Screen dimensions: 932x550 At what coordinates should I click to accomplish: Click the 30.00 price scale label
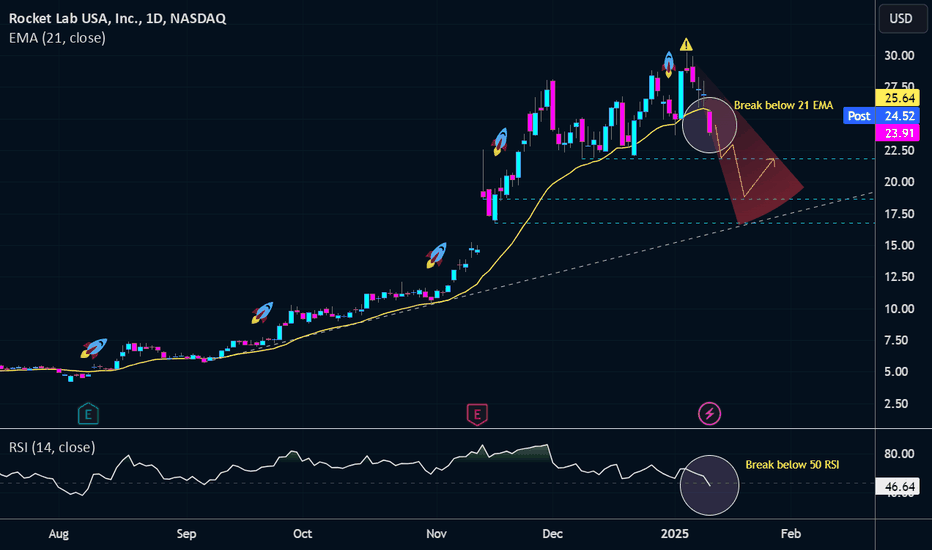[x=899, y=55]
